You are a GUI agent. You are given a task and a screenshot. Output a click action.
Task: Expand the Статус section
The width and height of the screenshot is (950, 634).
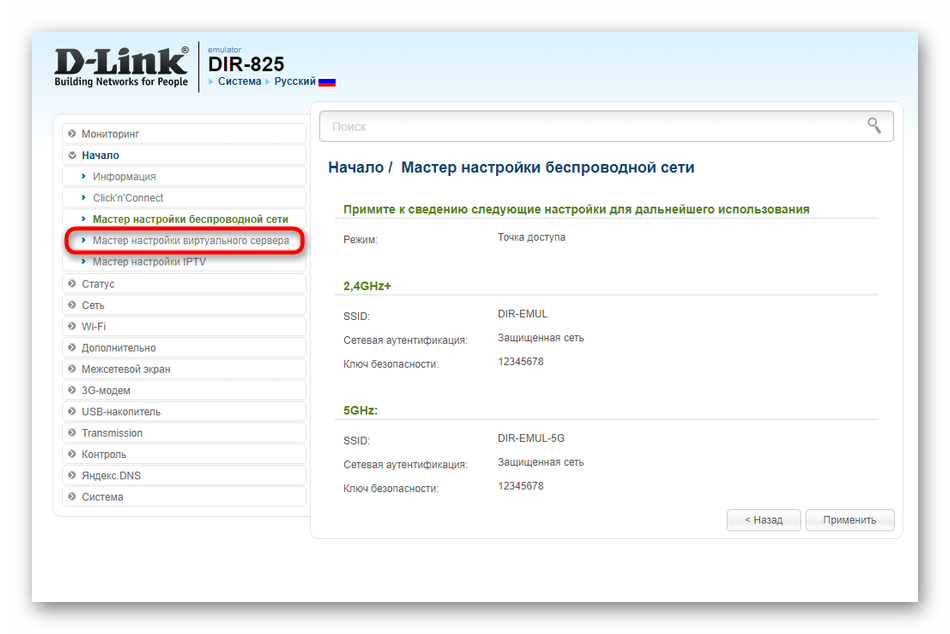click(98, 284)
